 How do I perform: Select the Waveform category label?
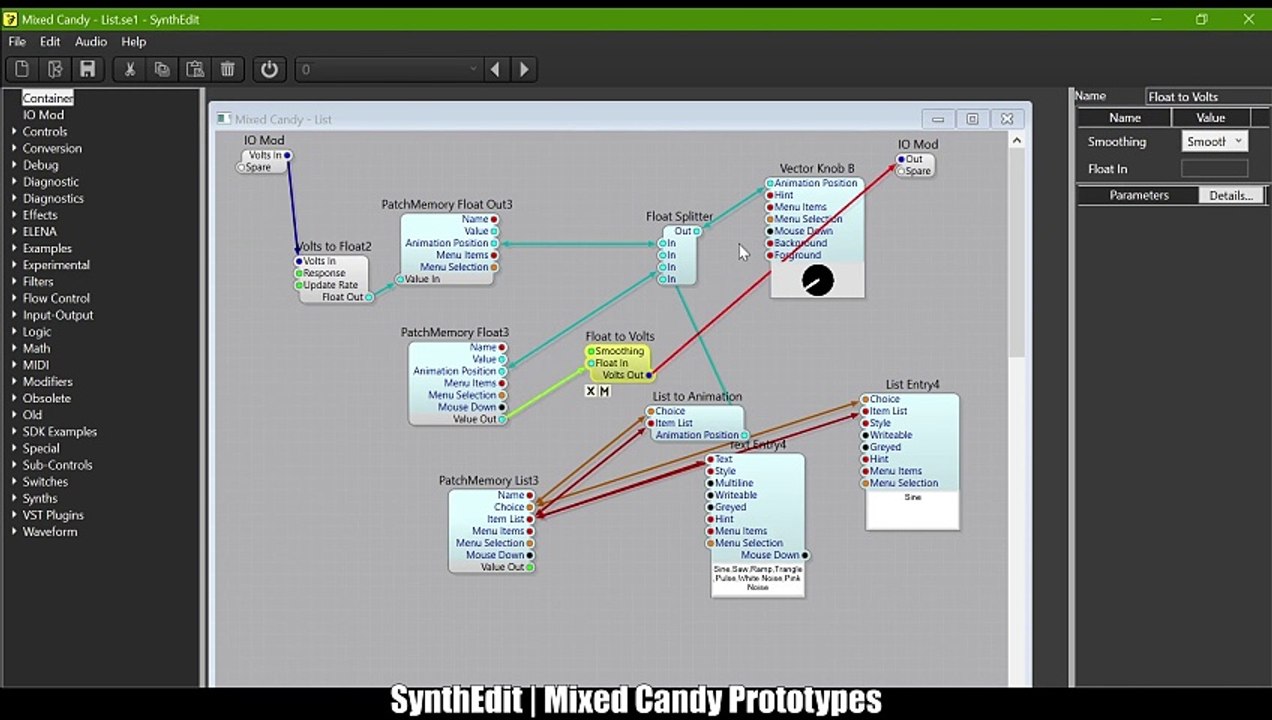(x=50, y=531)
